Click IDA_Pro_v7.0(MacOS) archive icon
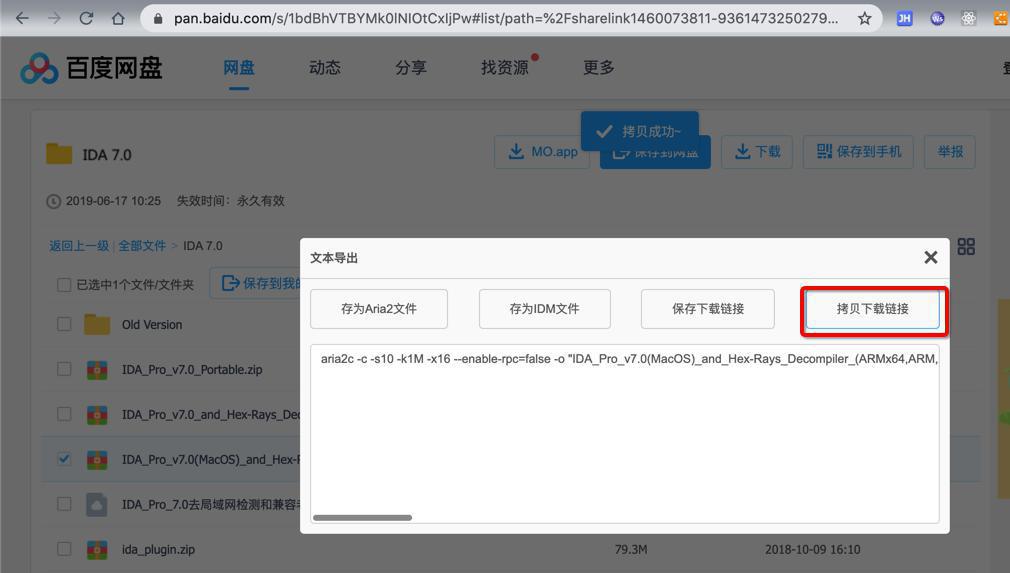This screenshot has width=1010, height=573. coord(97,459)
